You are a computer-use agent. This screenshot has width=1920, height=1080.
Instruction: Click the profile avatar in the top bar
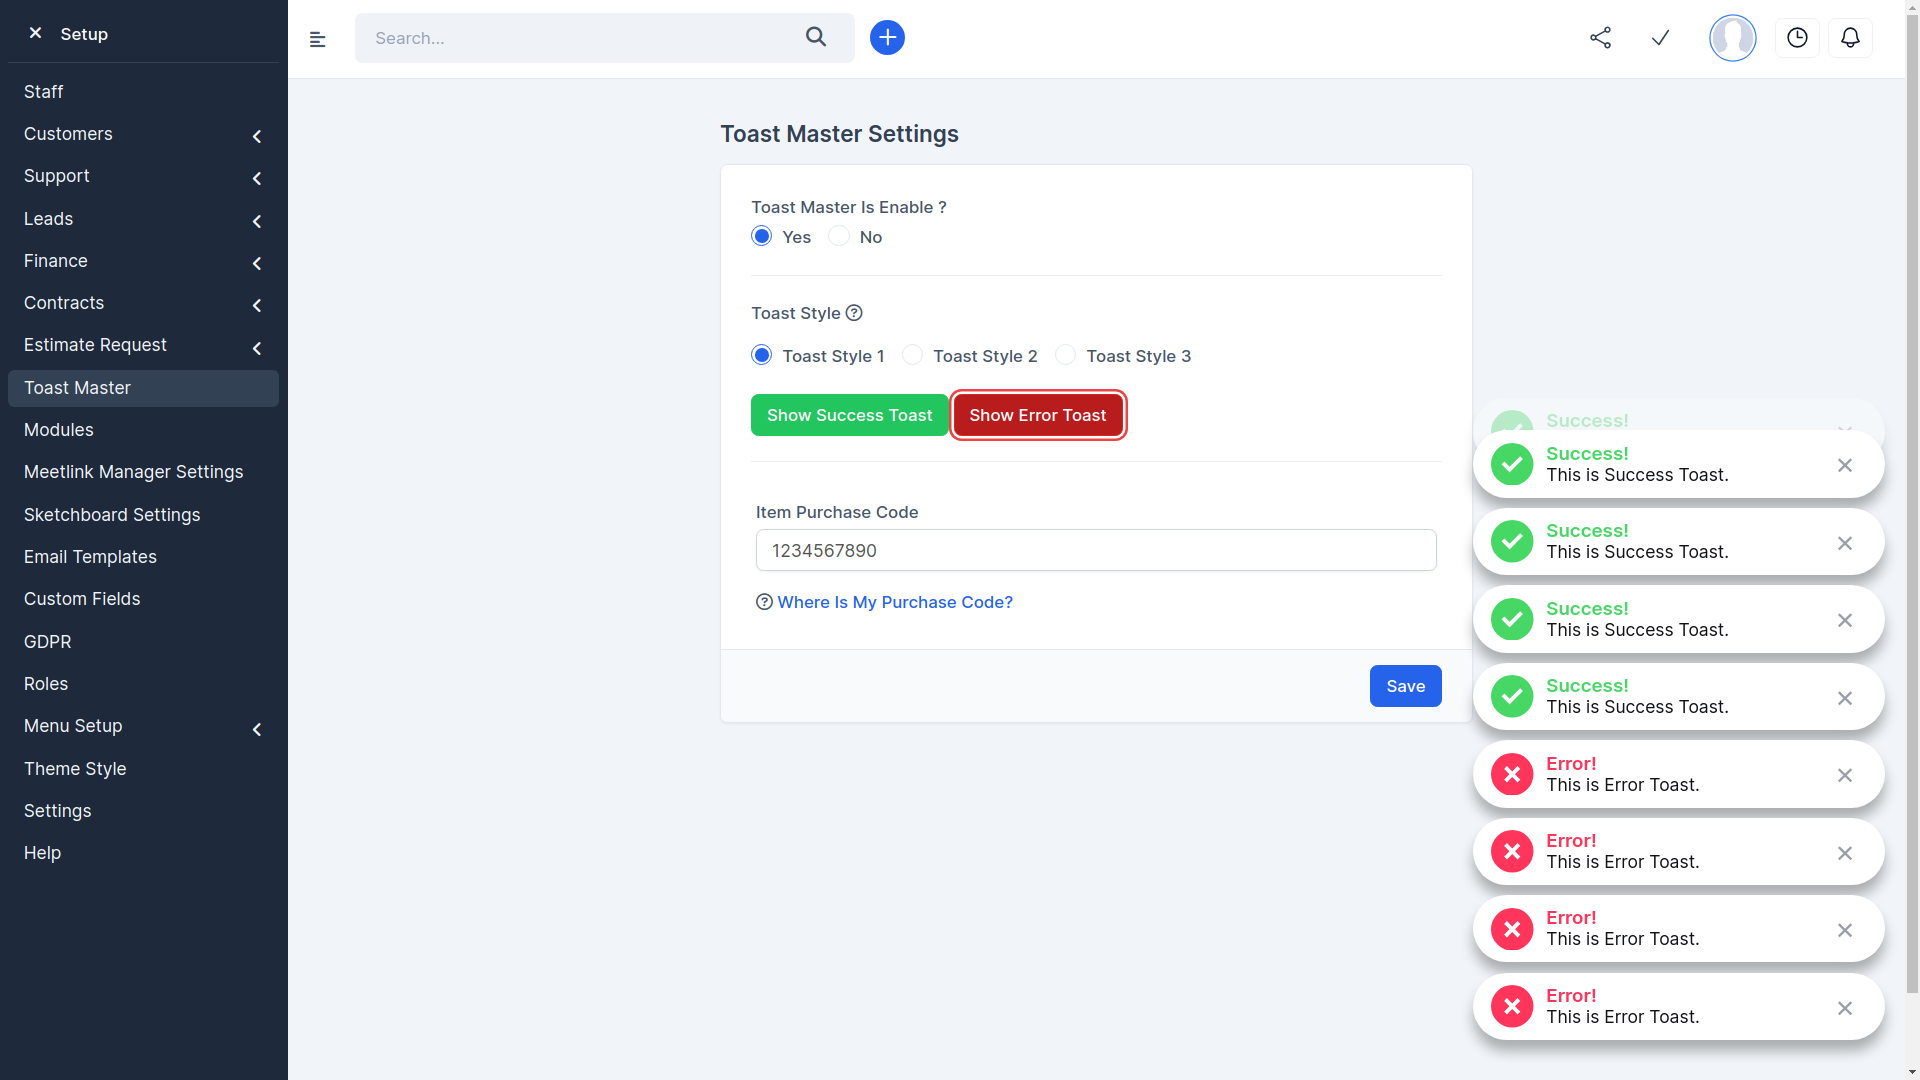[1732, 38]
